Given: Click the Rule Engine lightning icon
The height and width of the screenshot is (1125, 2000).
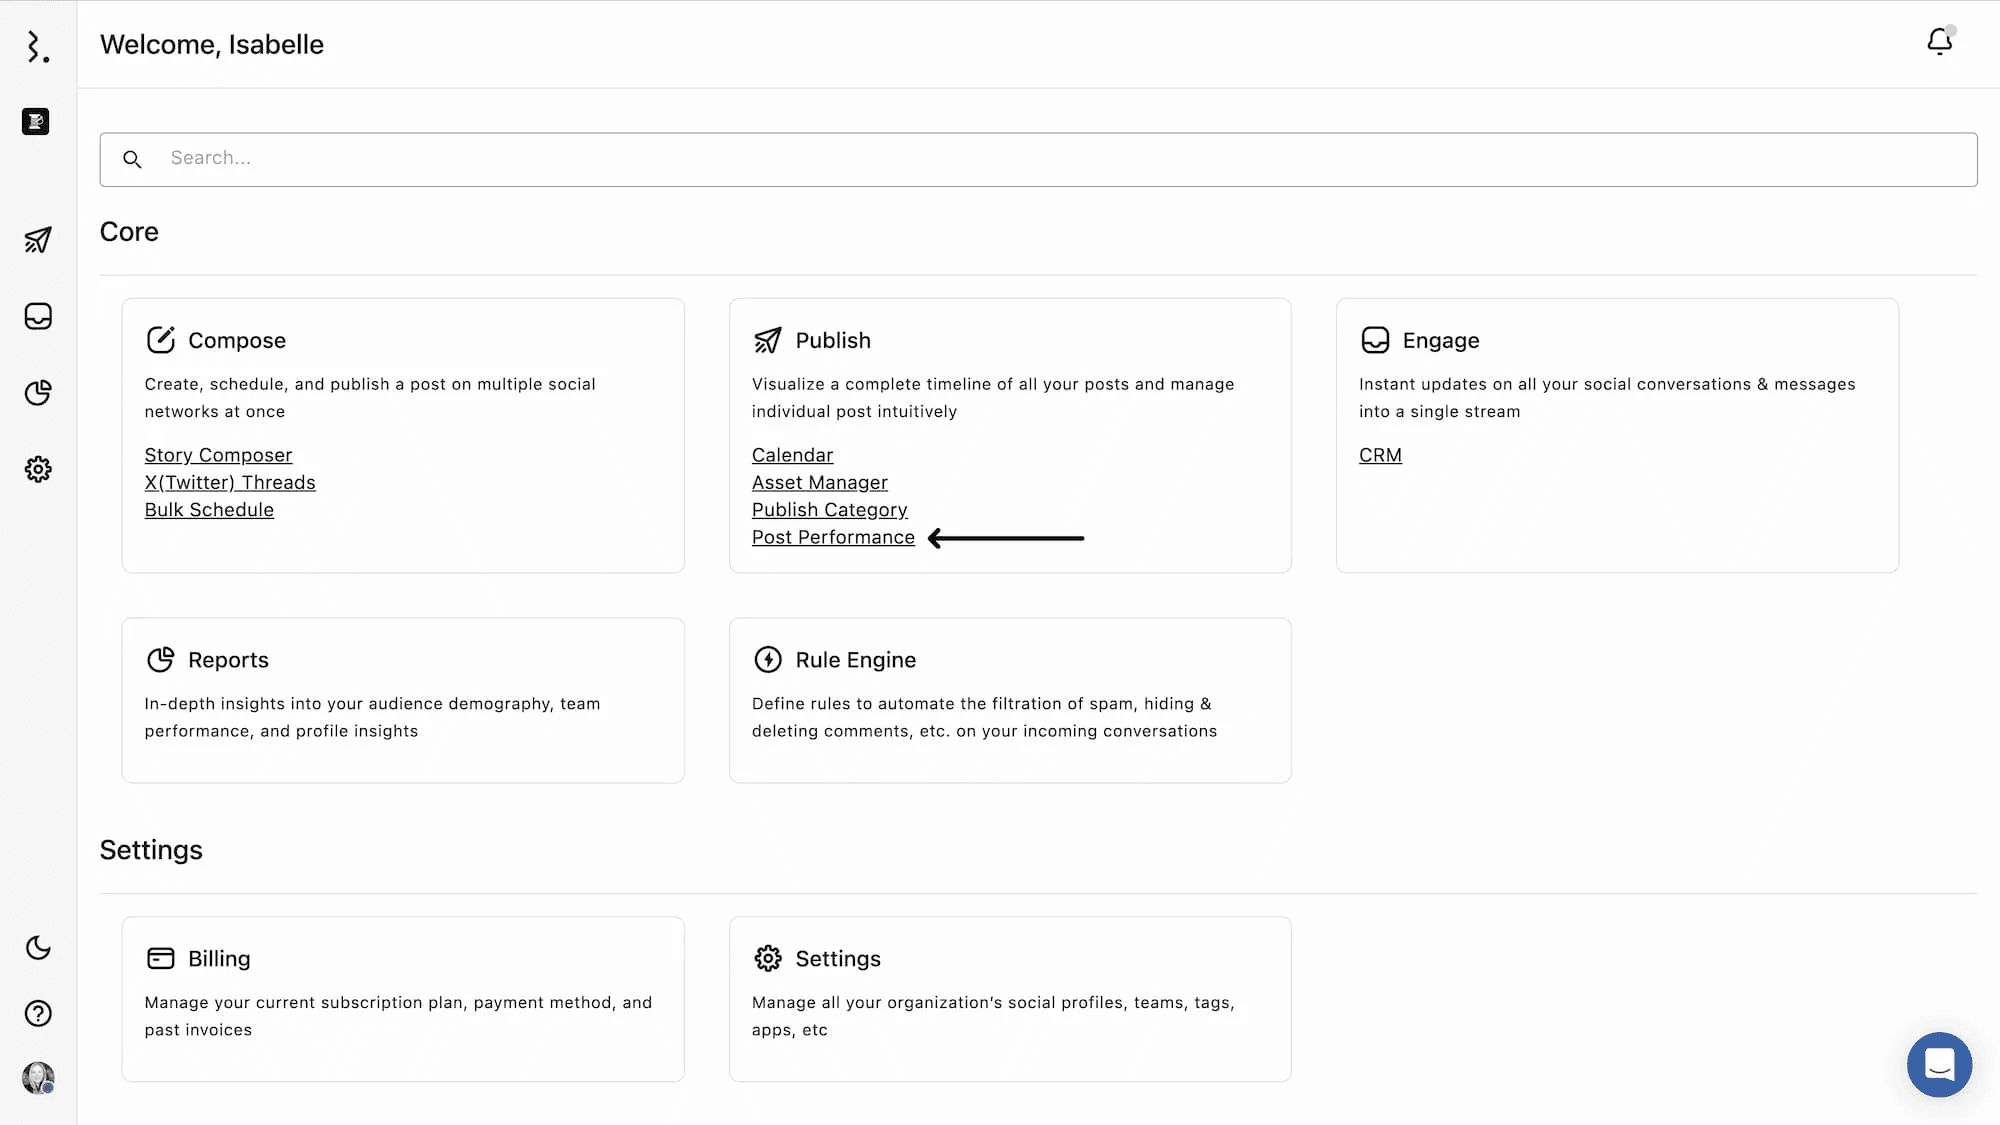Looking at the screenshot, I should coord(767,659).
